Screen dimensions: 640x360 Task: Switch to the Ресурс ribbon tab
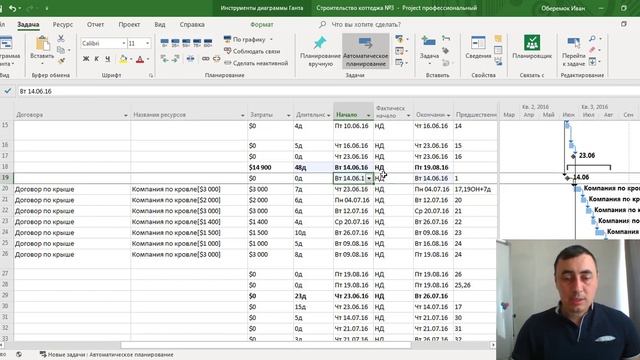[62, 24]
